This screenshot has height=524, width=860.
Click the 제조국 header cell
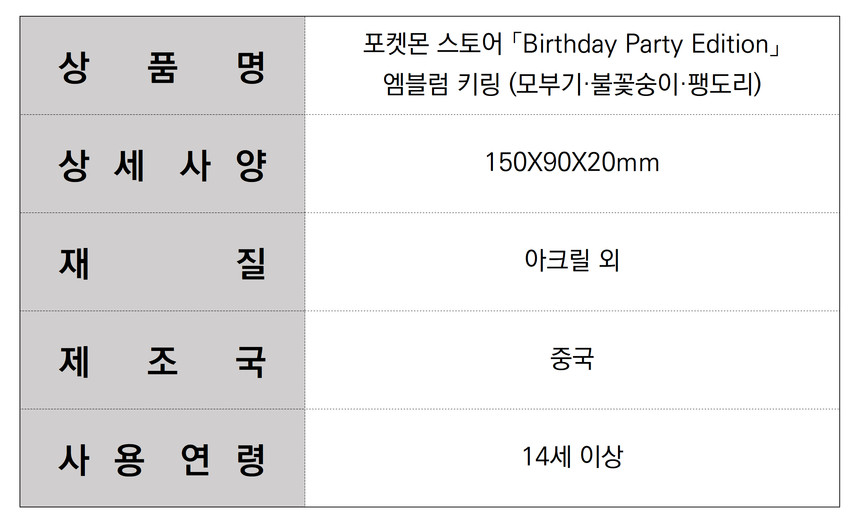tap(162, 360)
